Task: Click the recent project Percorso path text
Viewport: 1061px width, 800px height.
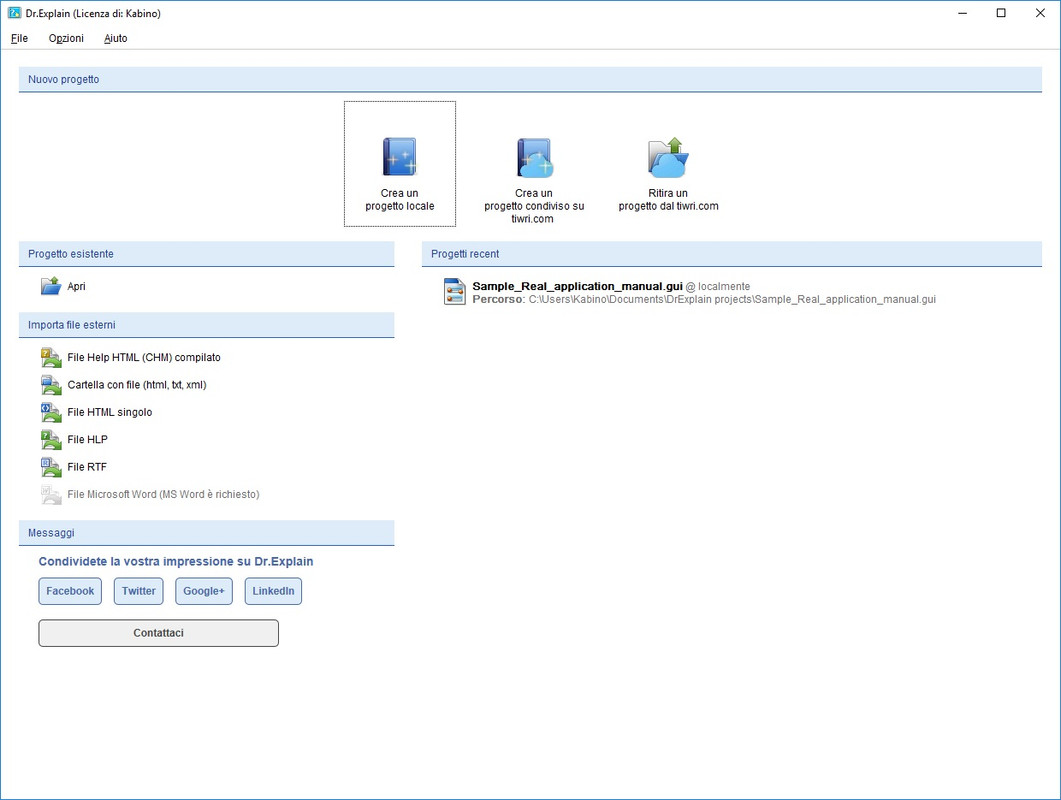Action: click(704, 299)
